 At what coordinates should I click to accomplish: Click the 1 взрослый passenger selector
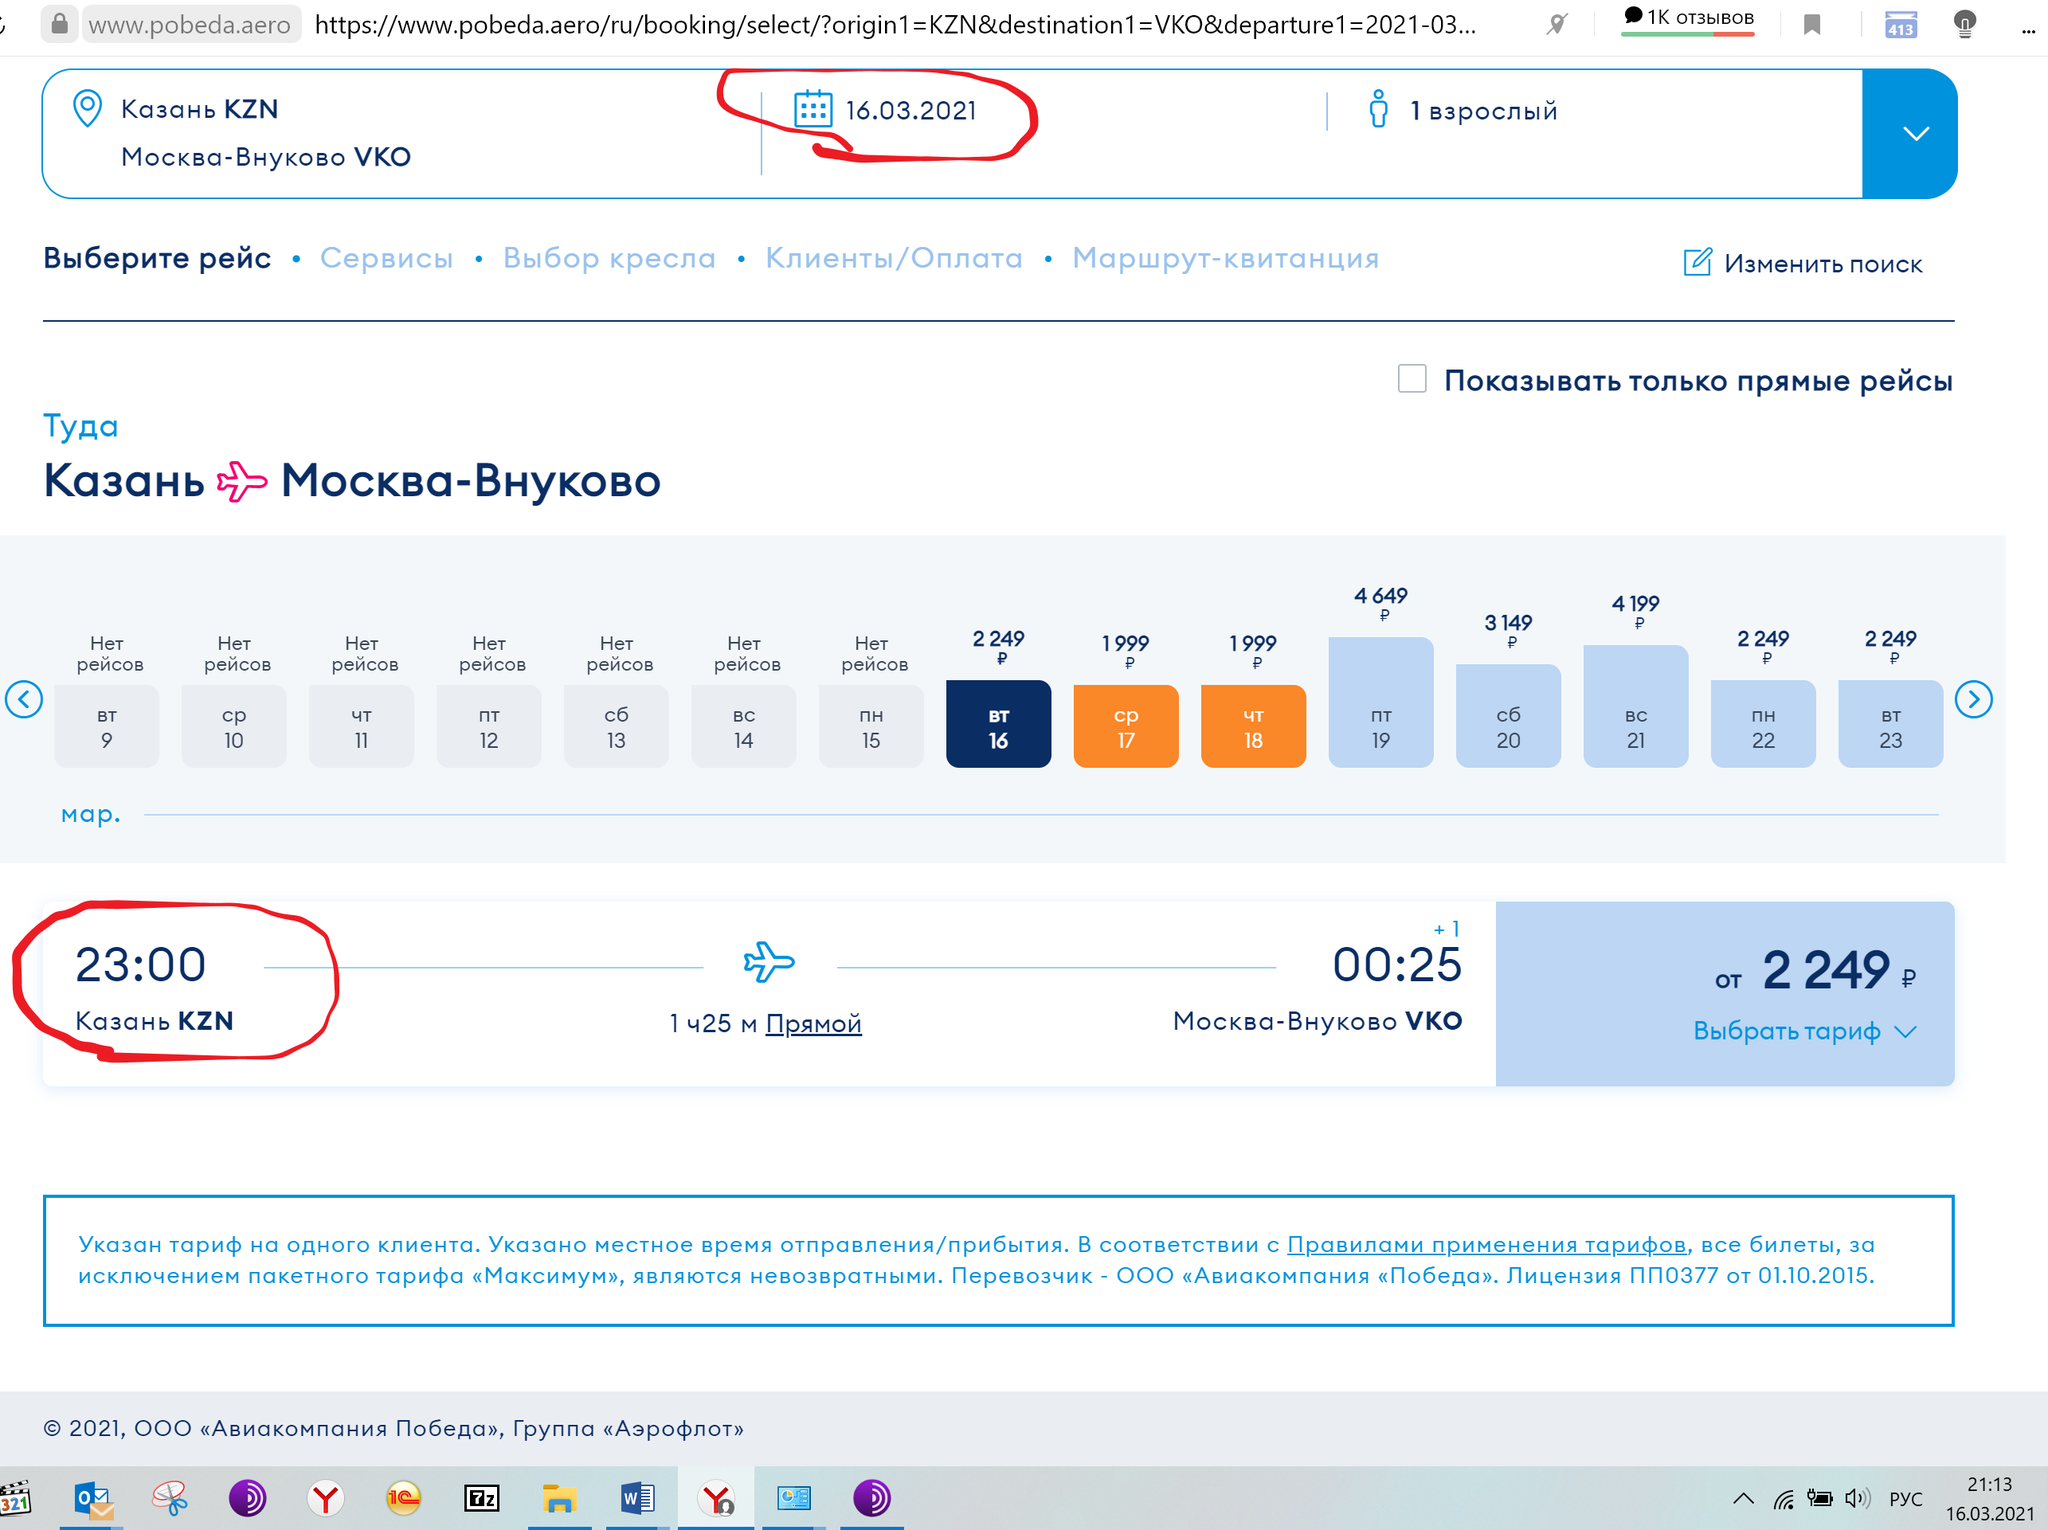pyautogui.click(x=1484, y=110)
